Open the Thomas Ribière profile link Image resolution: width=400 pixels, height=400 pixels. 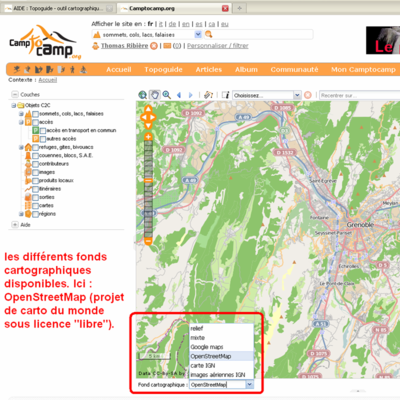125,46
